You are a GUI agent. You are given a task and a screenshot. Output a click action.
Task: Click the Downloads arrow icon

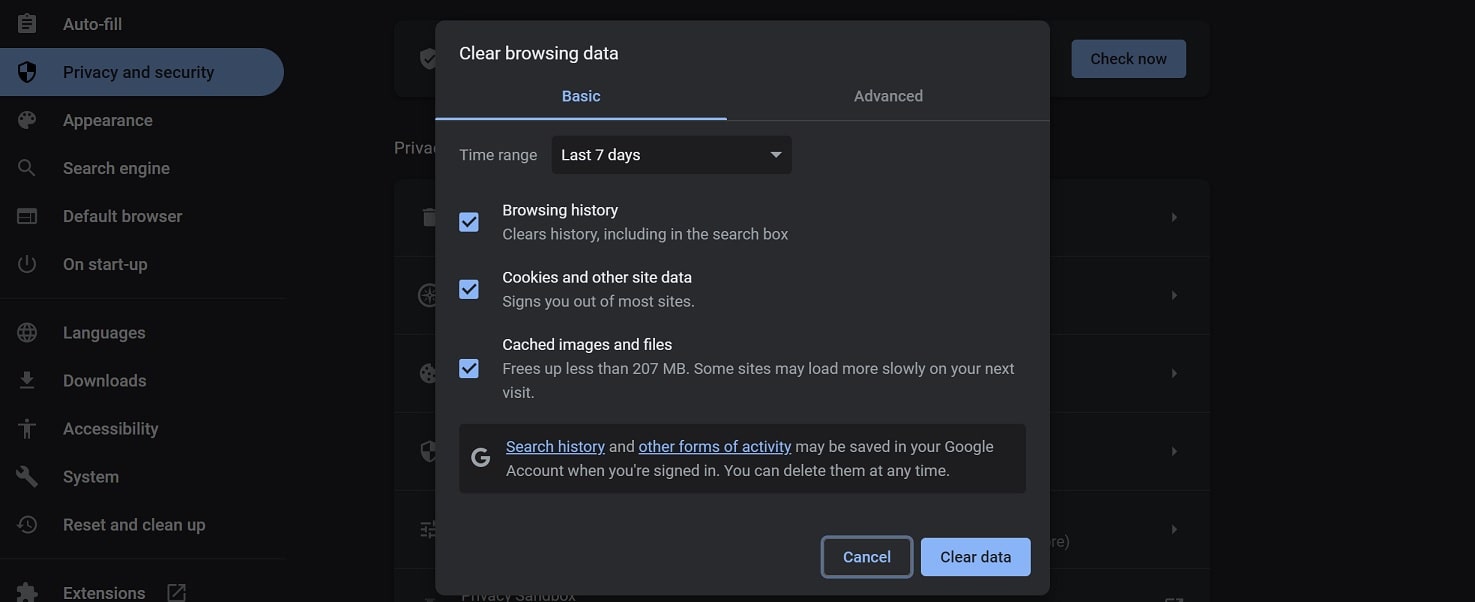point(27,381)
